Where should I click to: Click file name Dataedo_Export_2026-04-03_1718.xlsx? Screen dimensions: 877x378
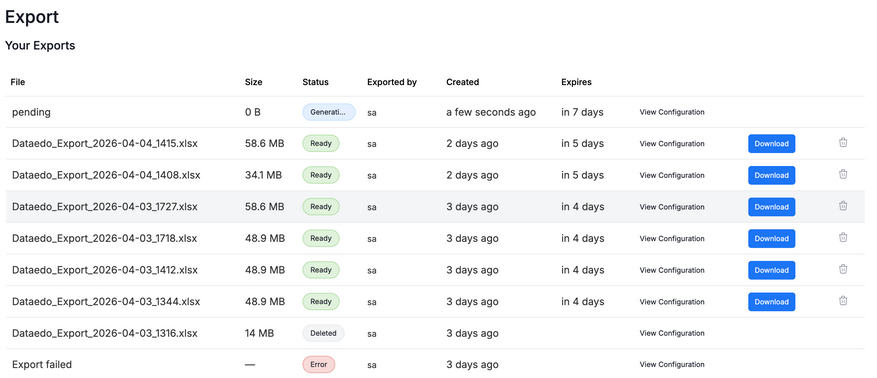105,238
